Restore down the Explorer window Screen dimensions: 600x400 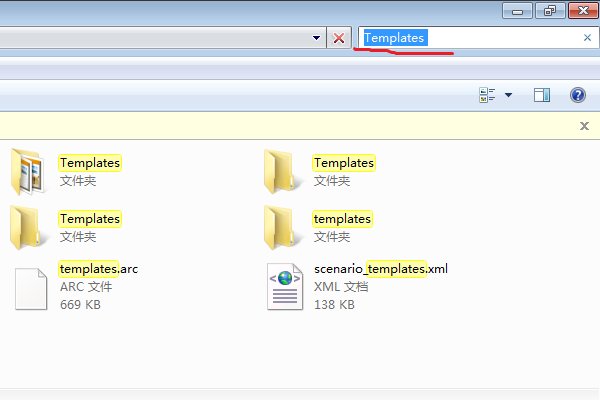coord(549,9)
